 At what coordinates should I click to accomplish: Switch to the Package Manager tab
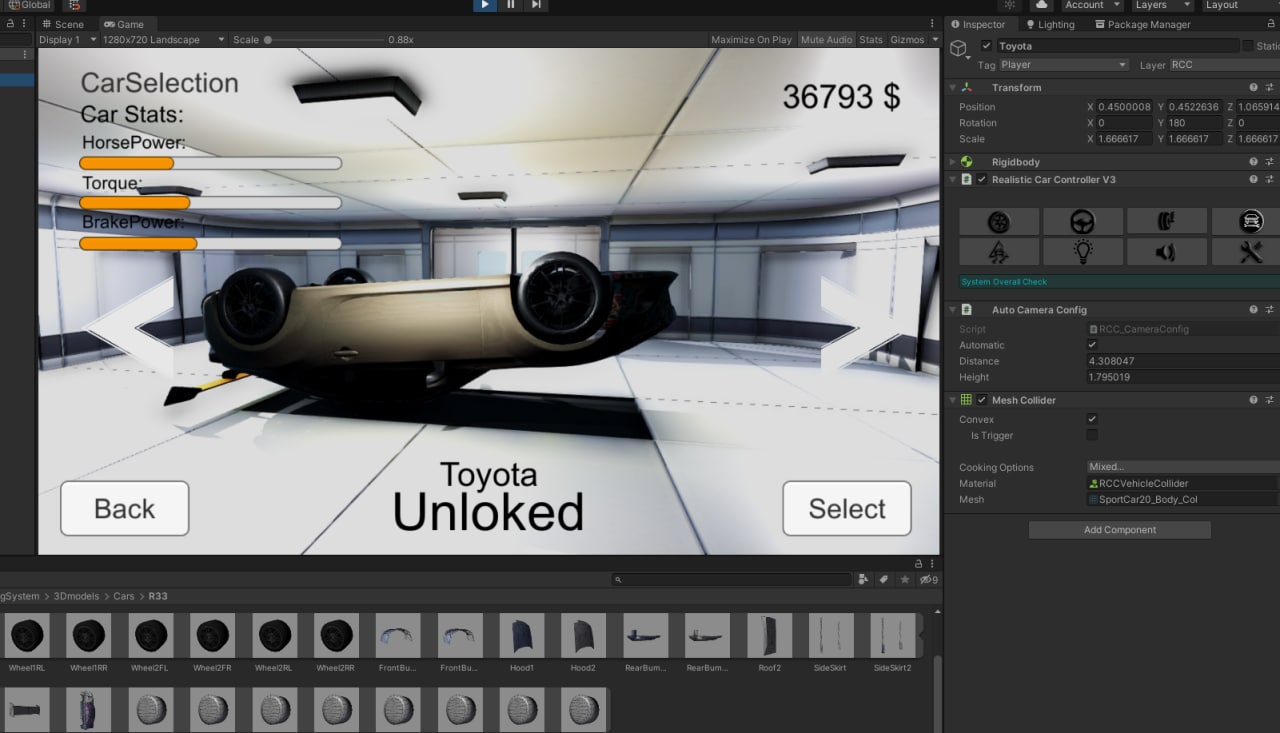(x=1142, y=24)
